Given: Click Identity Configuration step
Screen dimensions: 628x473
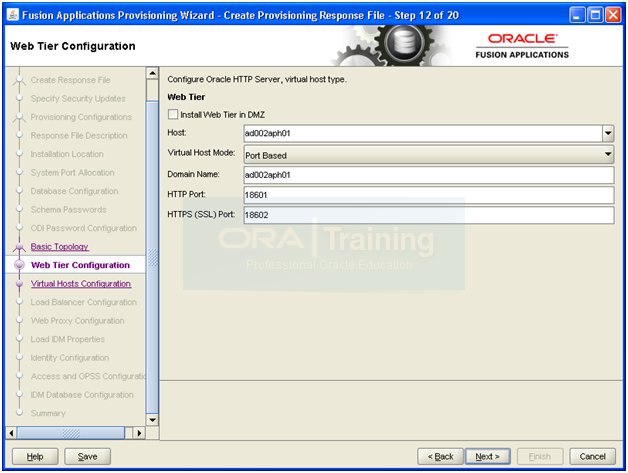Looking at the screenshot, I should coord(70,358).
